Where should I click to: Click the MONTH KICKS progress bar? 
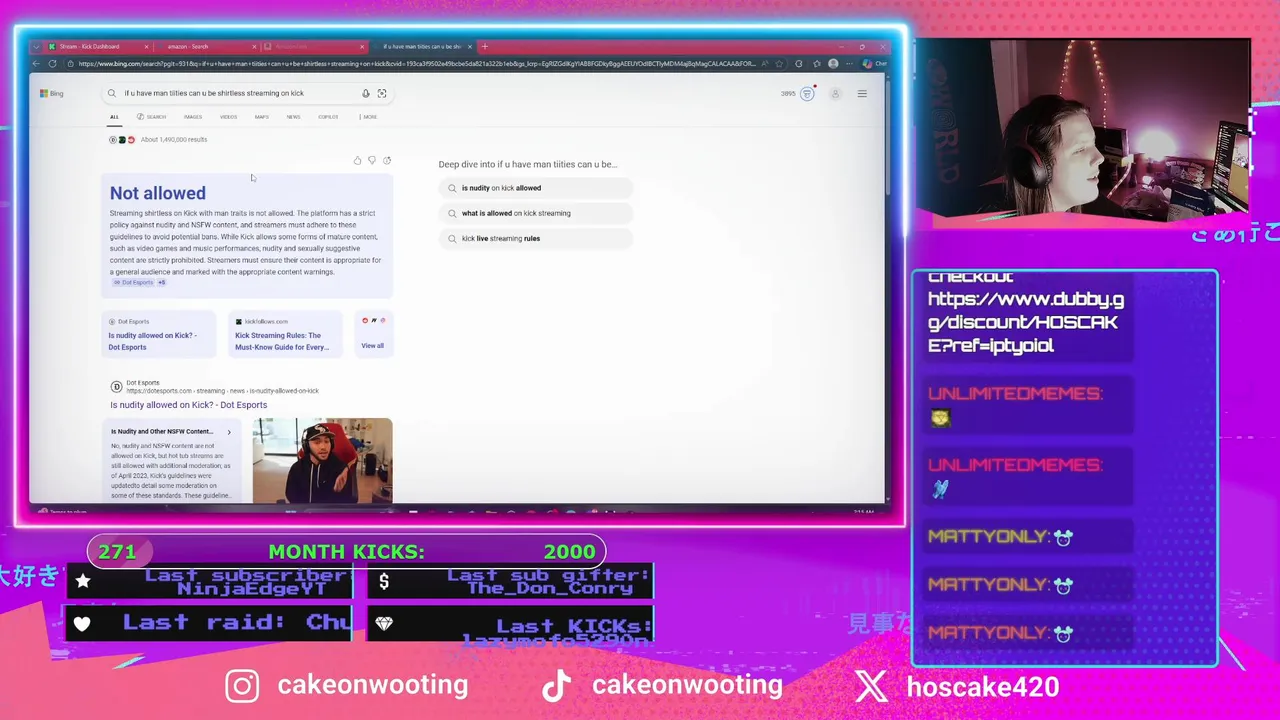[x=346, y=551]
